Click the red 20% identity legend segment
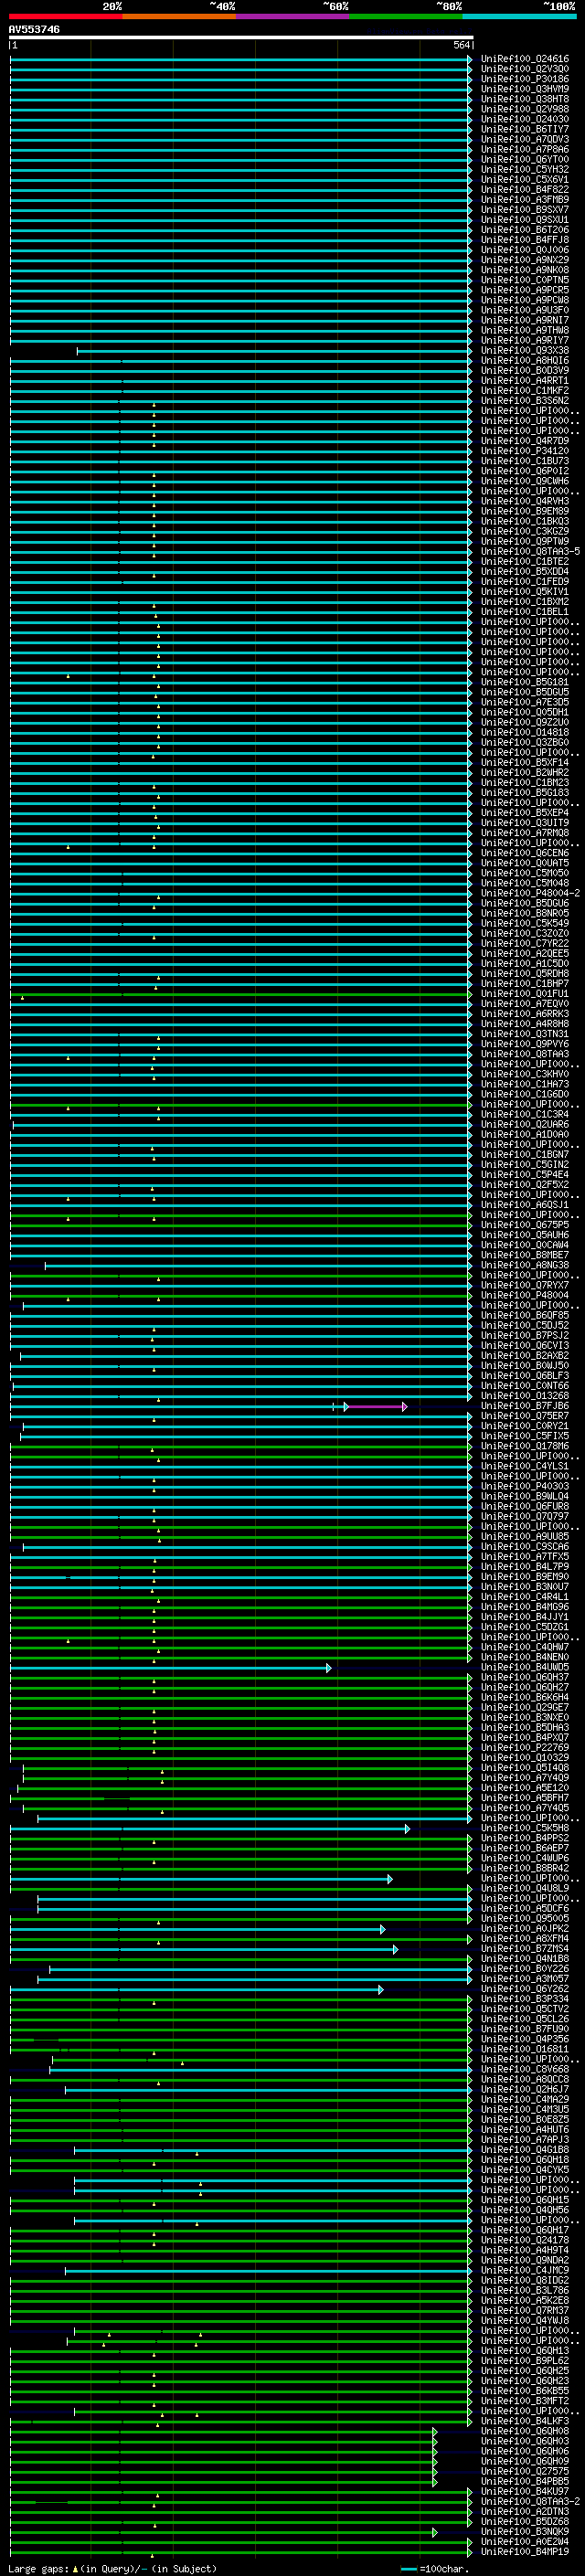Screen dimensions: 585x2576 (65, 16)
